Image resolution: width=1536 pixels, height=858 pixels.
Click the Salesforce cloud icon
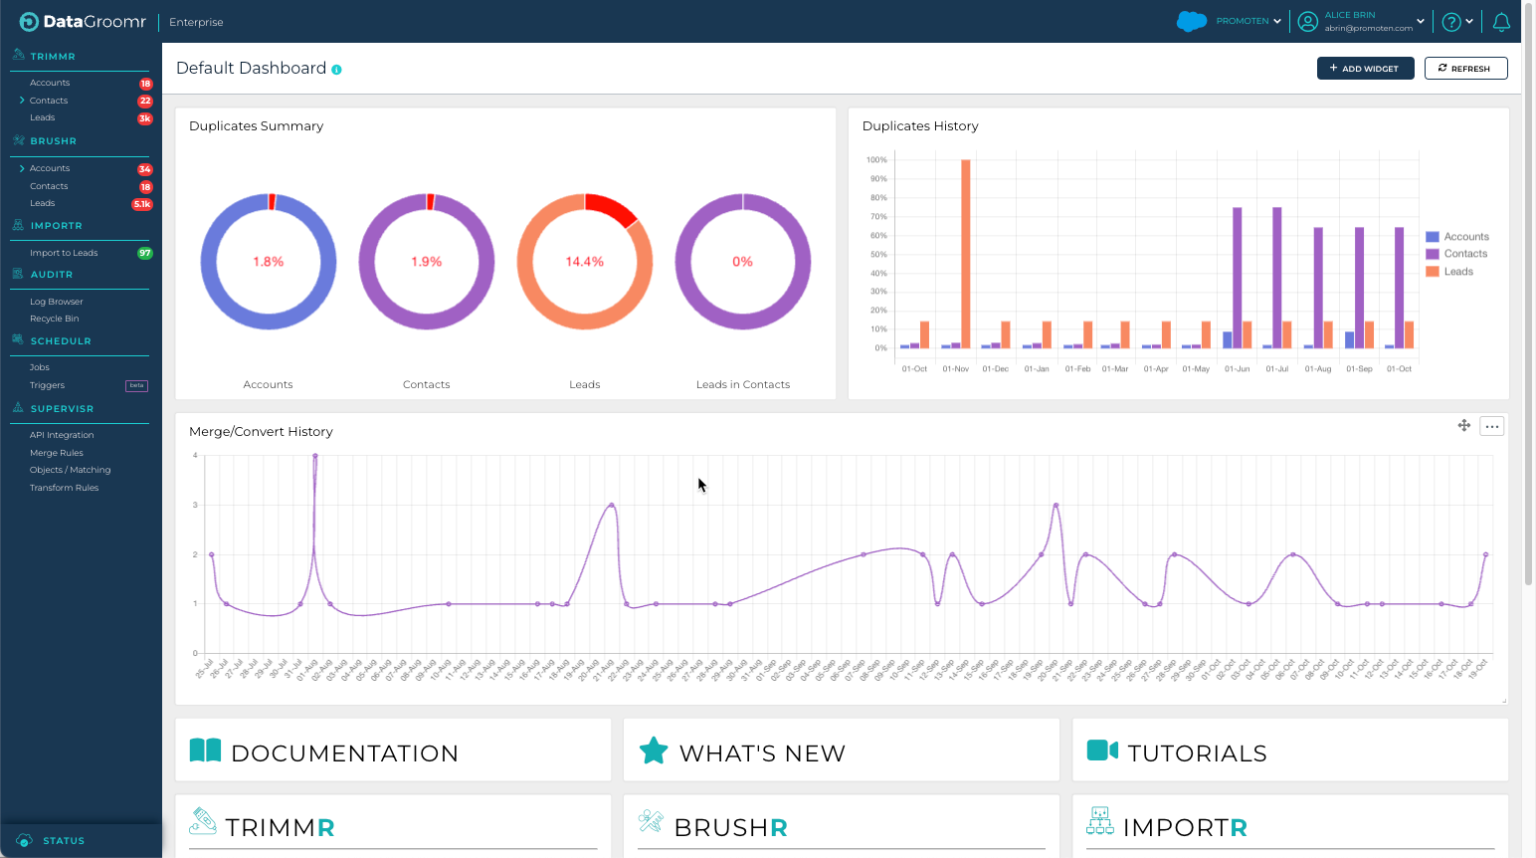(1191, 21)
